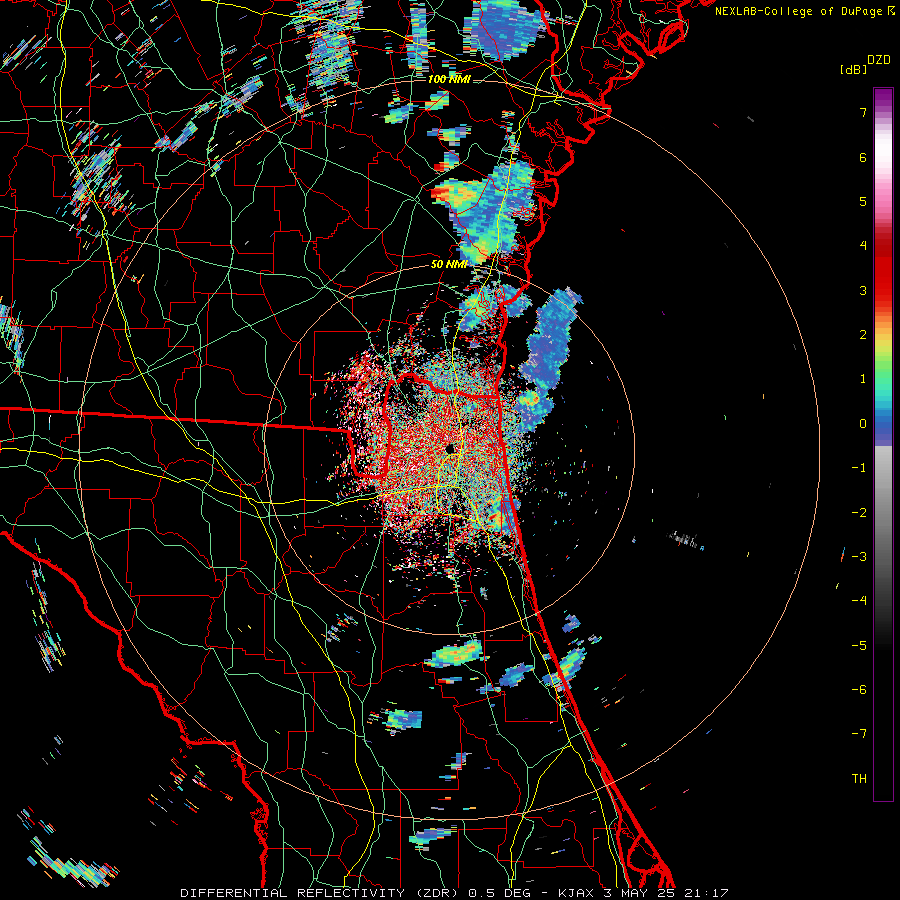This screenshot has width=900, height=900.
Task: Click the TH label below the scale
Action: (x=859, y=779)
